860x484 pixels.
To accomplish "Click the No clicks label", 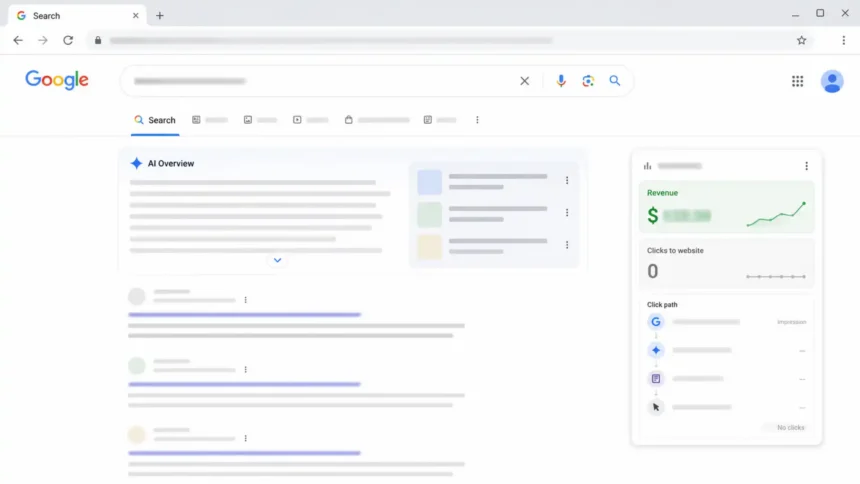I will coord(790,427).
